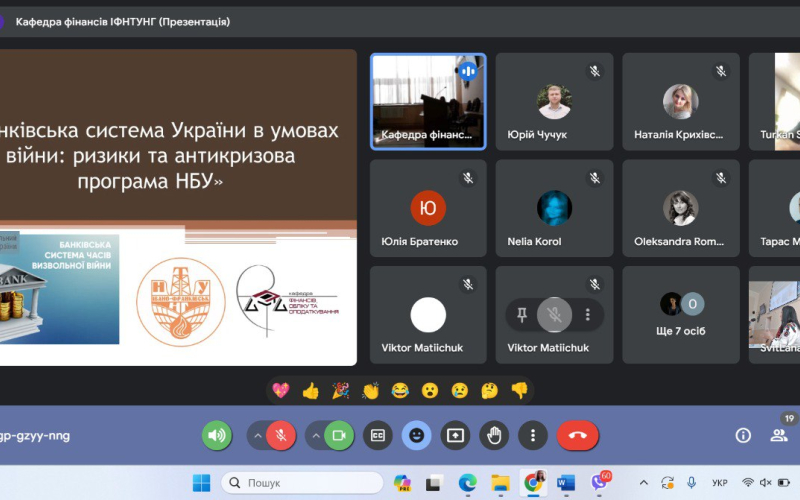
Task: Select Oleksandra Rom... participant tile
Action: (x=681, y=208)
